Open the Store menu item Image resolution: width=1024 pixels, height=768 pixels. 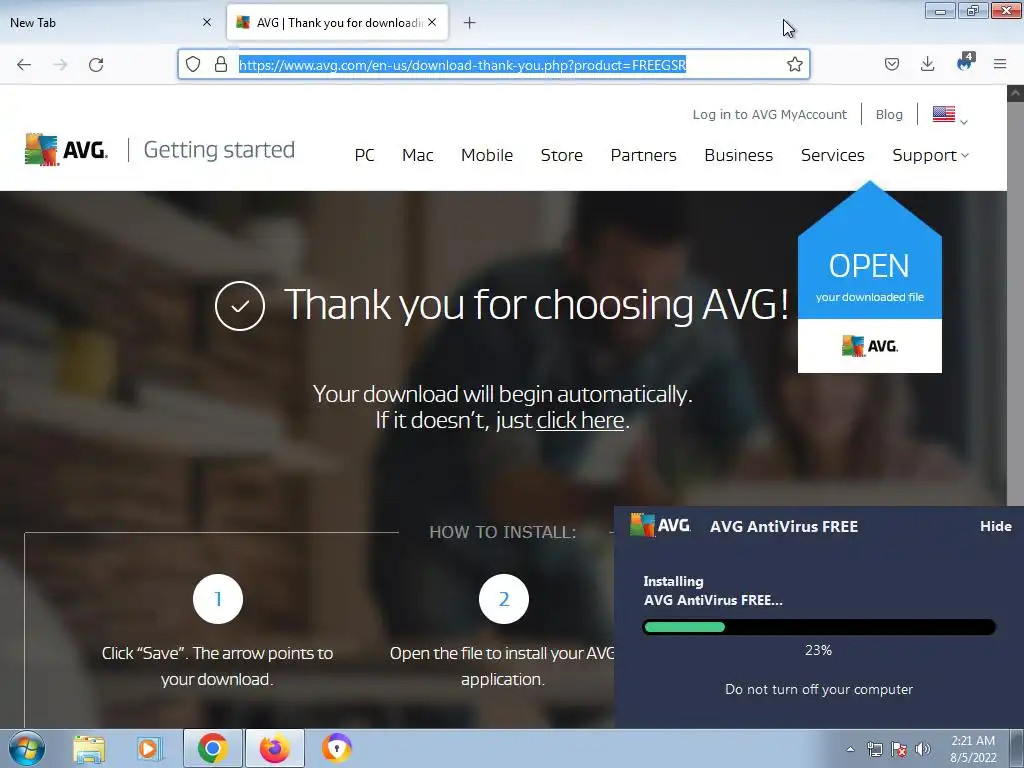562,155
